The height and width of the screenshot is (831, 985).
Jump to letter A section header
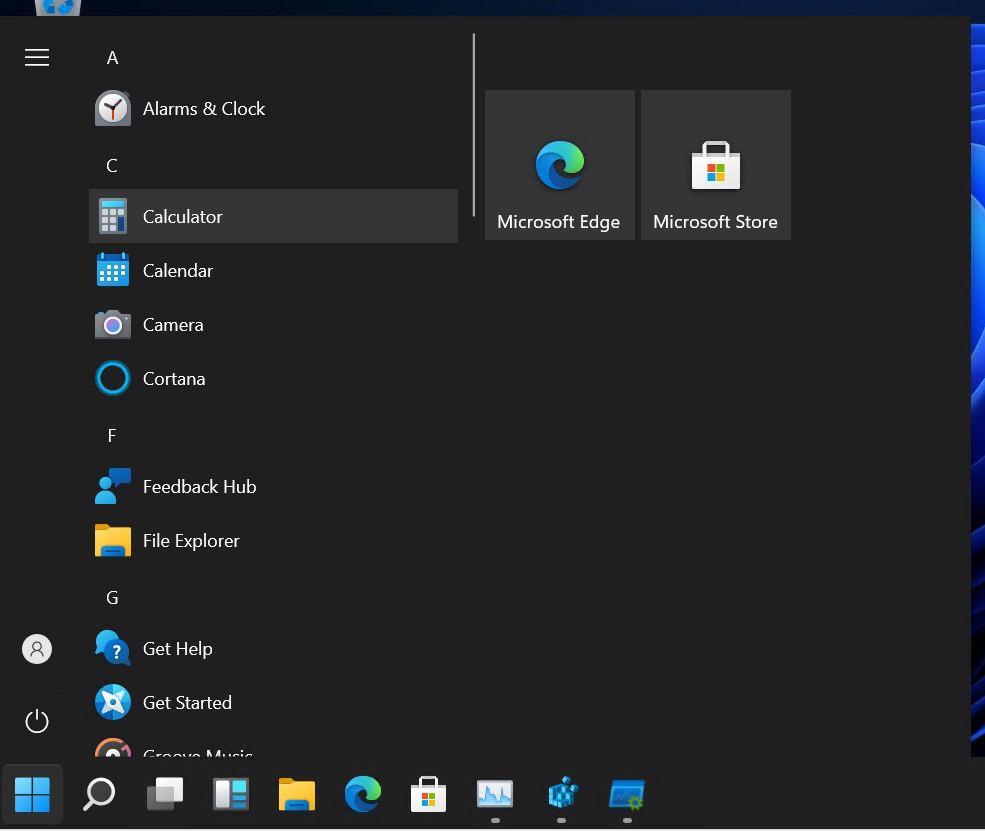pos(112,58)
